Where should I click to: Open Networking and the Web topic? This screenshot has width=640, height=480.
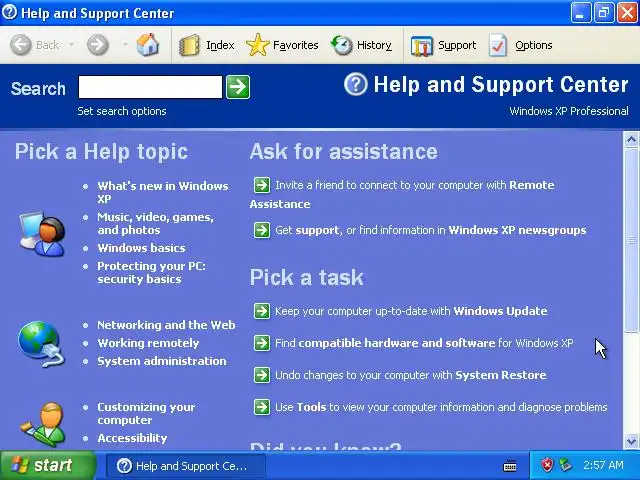[x=166, y=325]
